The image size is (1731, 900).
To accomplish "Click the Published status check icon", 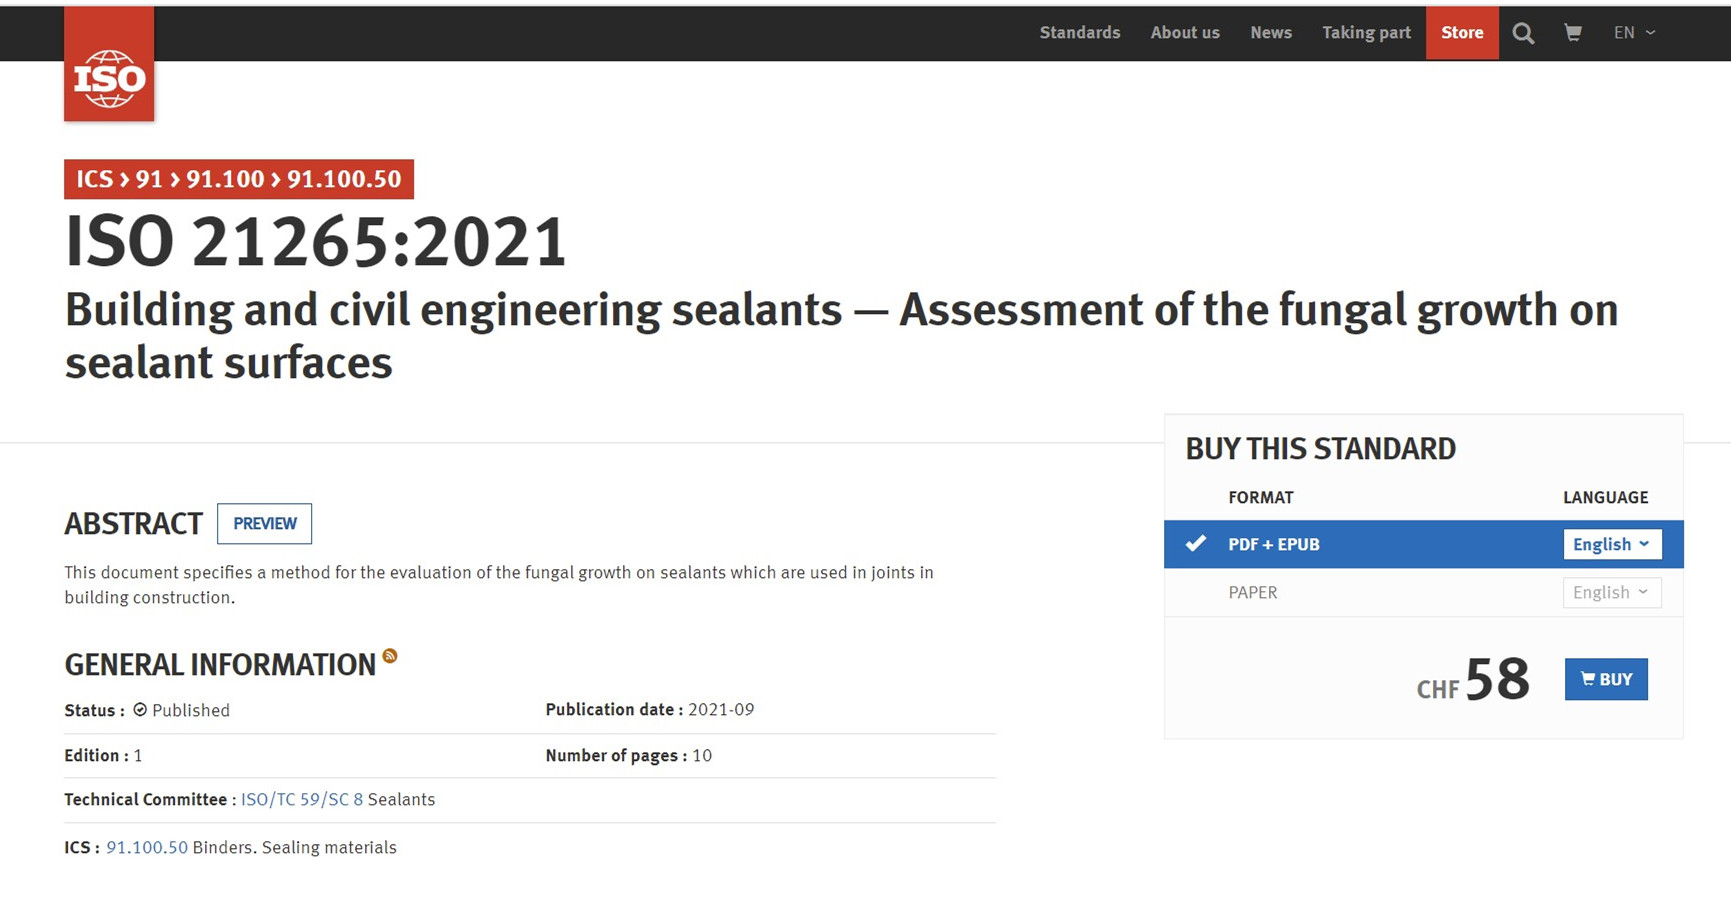I will [140, 710].
